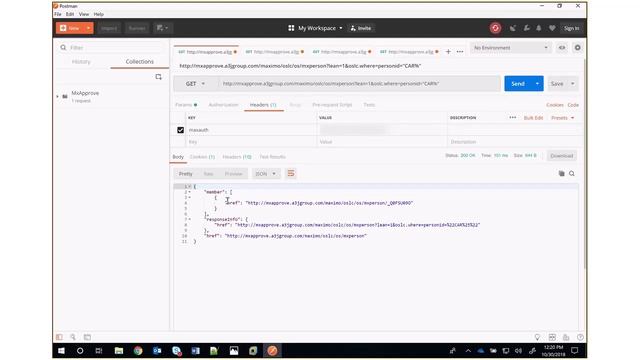Open environment quick look eye icon
This screenshot has height=360, width=640.
pos(562,48)
